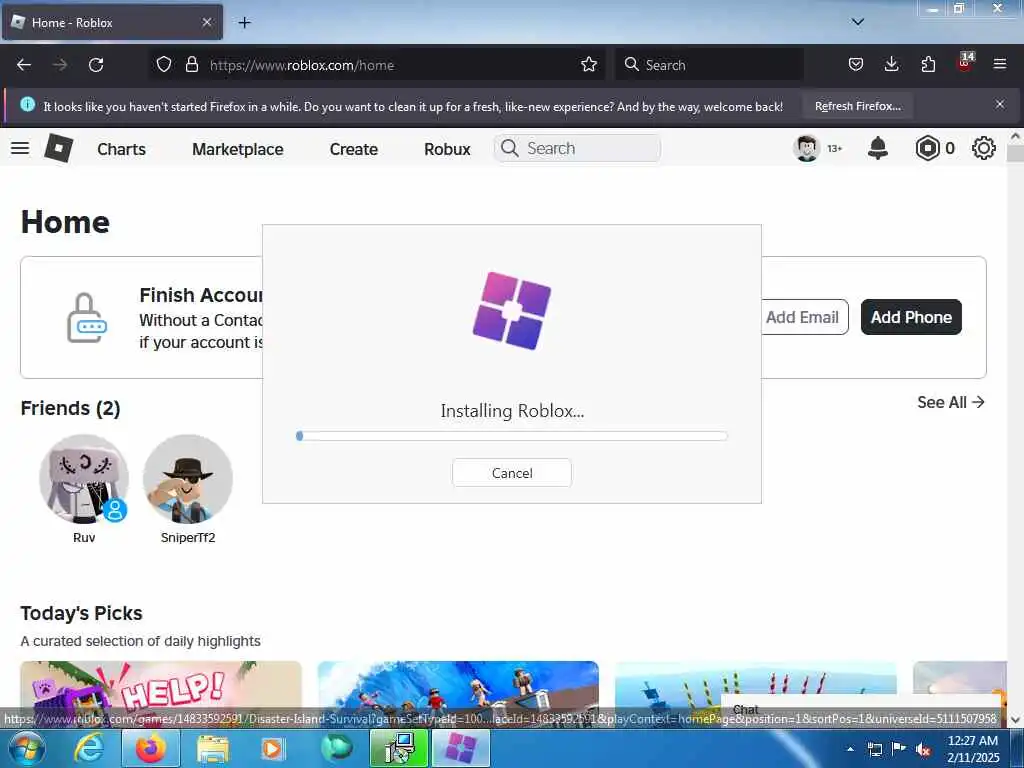Image resolution: width=1024 pixels, height=768 pixels.
Task: Dismiss the Firefox refresh notification bar
Action: pyautogui.click(x=999, y=104)
